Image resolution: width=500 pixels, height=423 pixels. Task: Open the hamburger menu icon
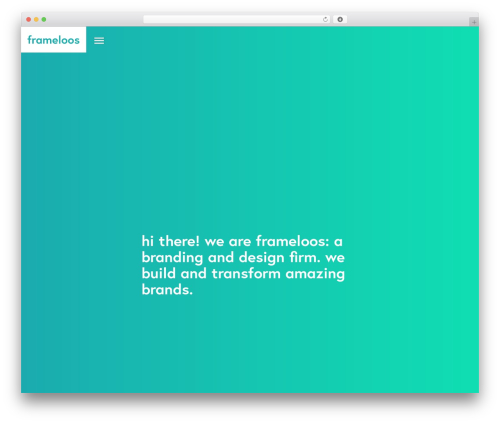(x=99, y=41)
